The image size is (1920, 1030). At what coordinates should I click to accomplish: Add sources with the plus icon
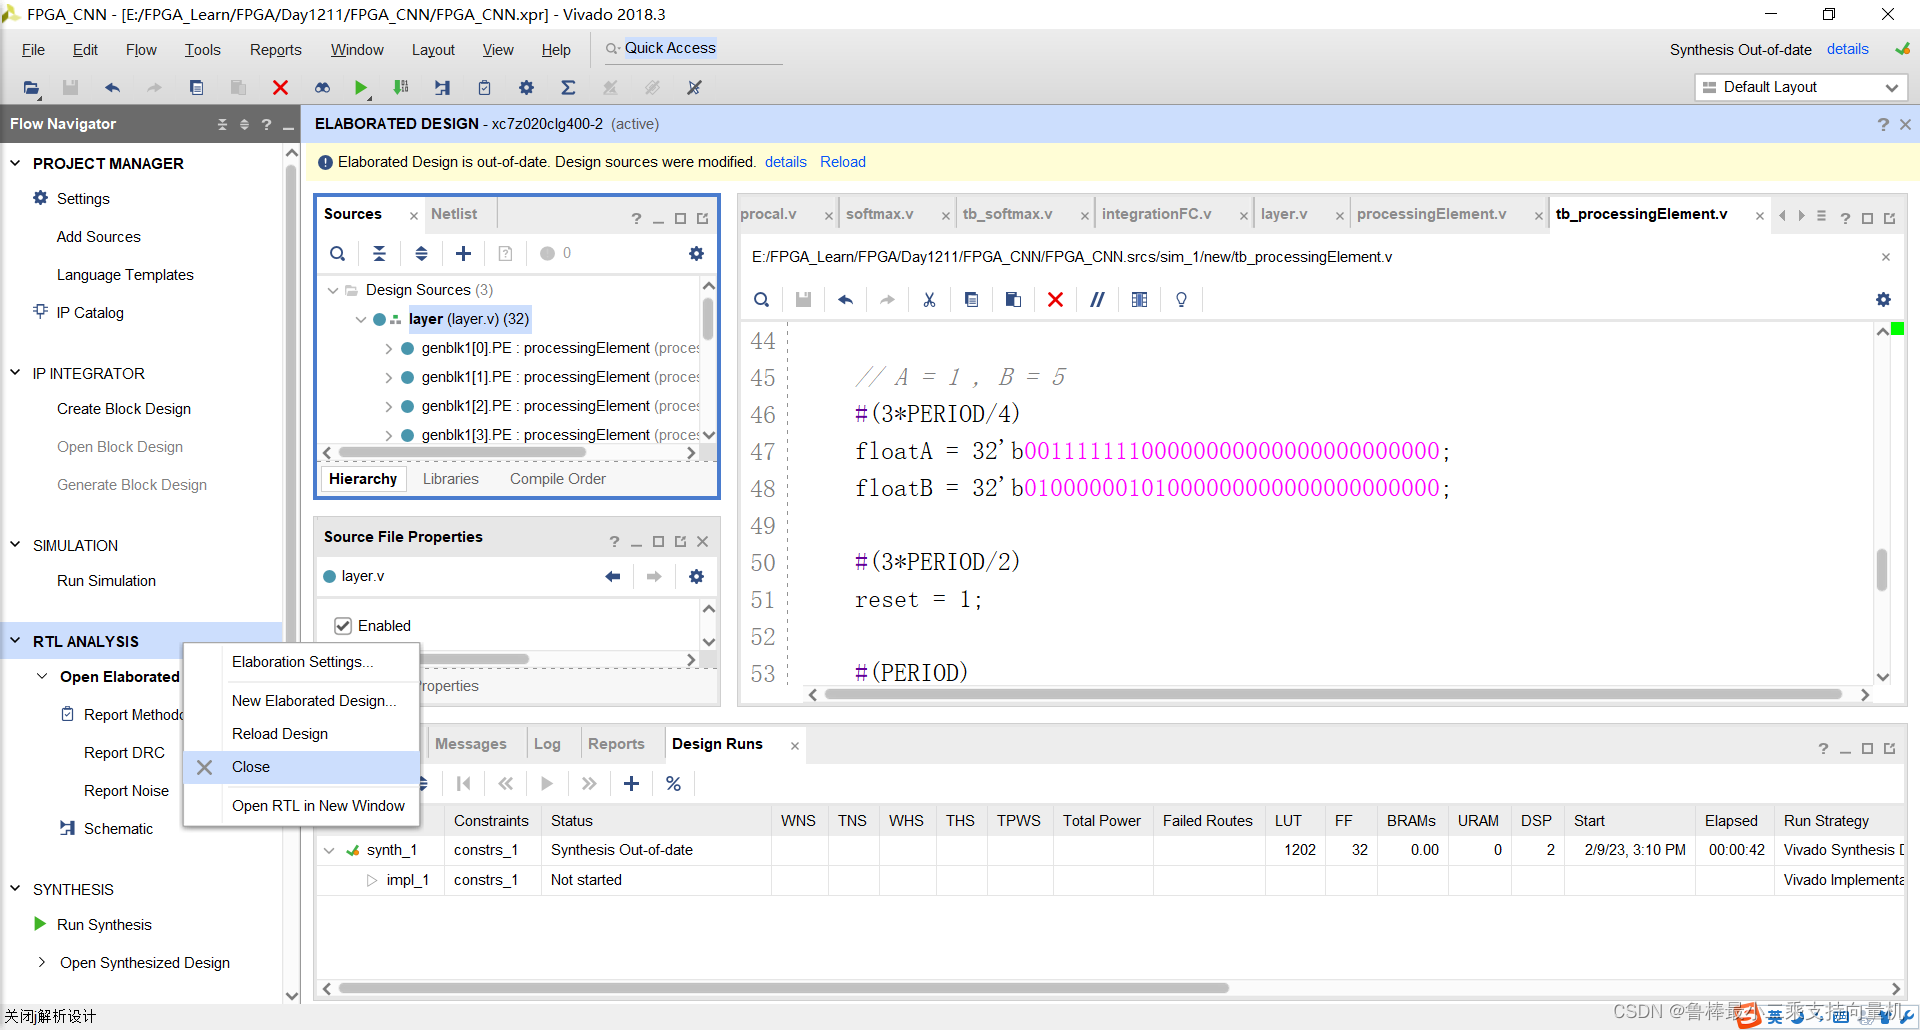[463, 254]
